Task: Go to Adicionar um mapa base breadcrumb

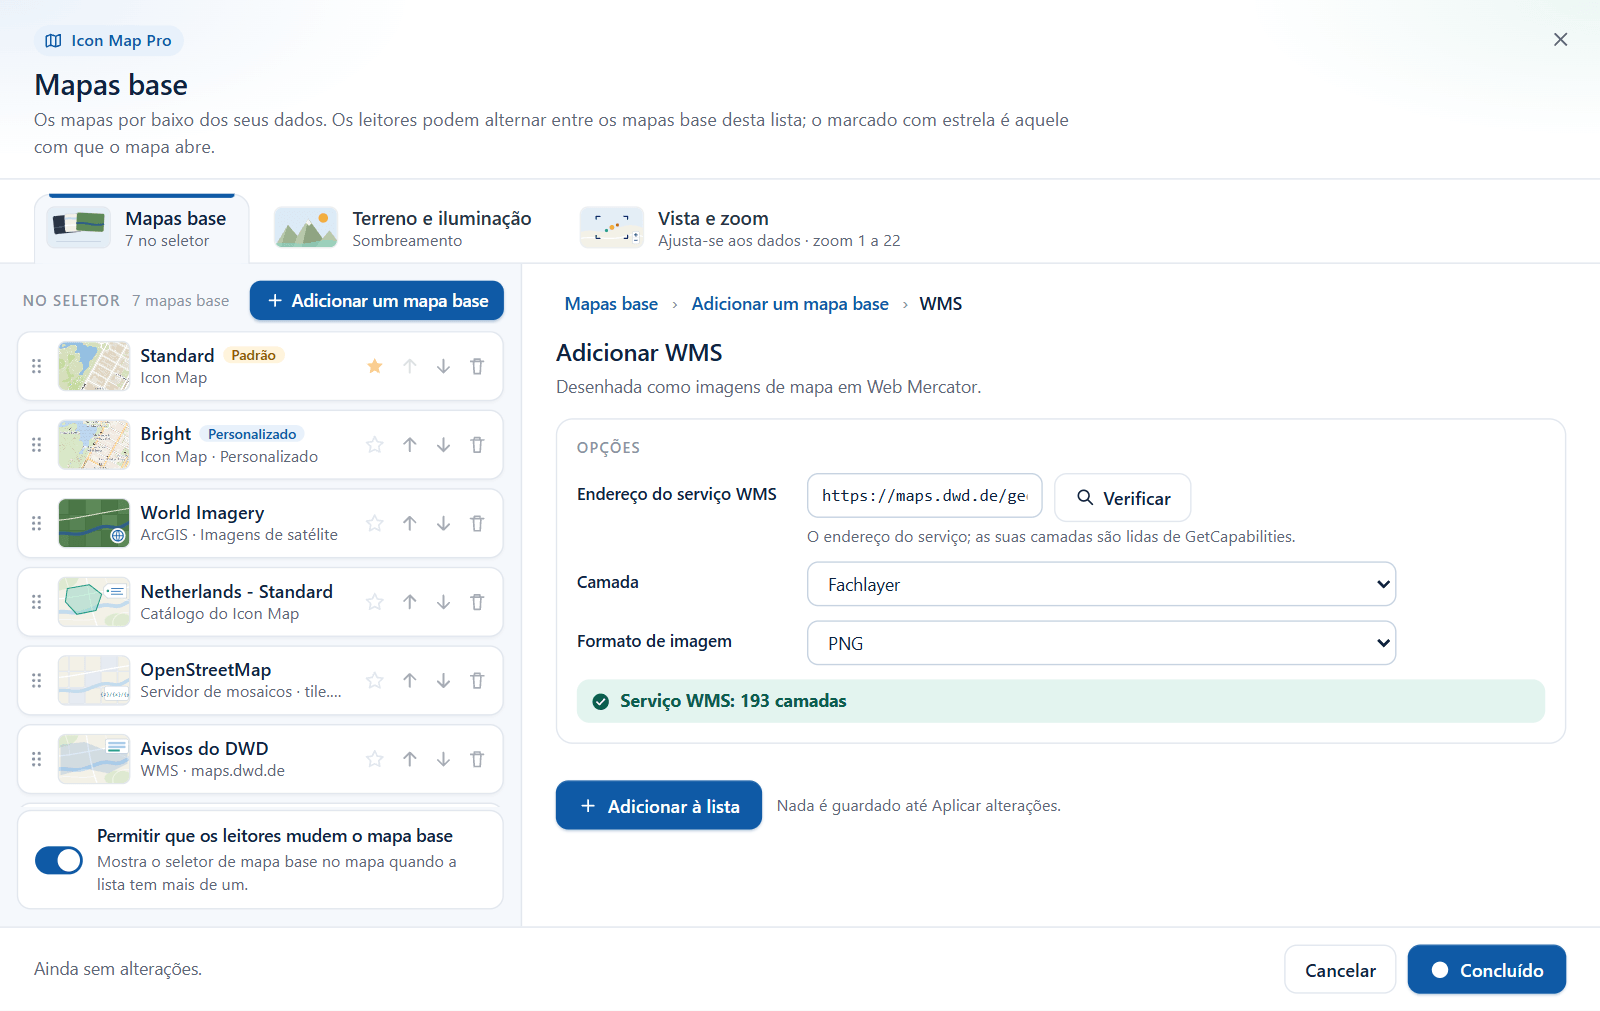Action: [x=790, y=304]
